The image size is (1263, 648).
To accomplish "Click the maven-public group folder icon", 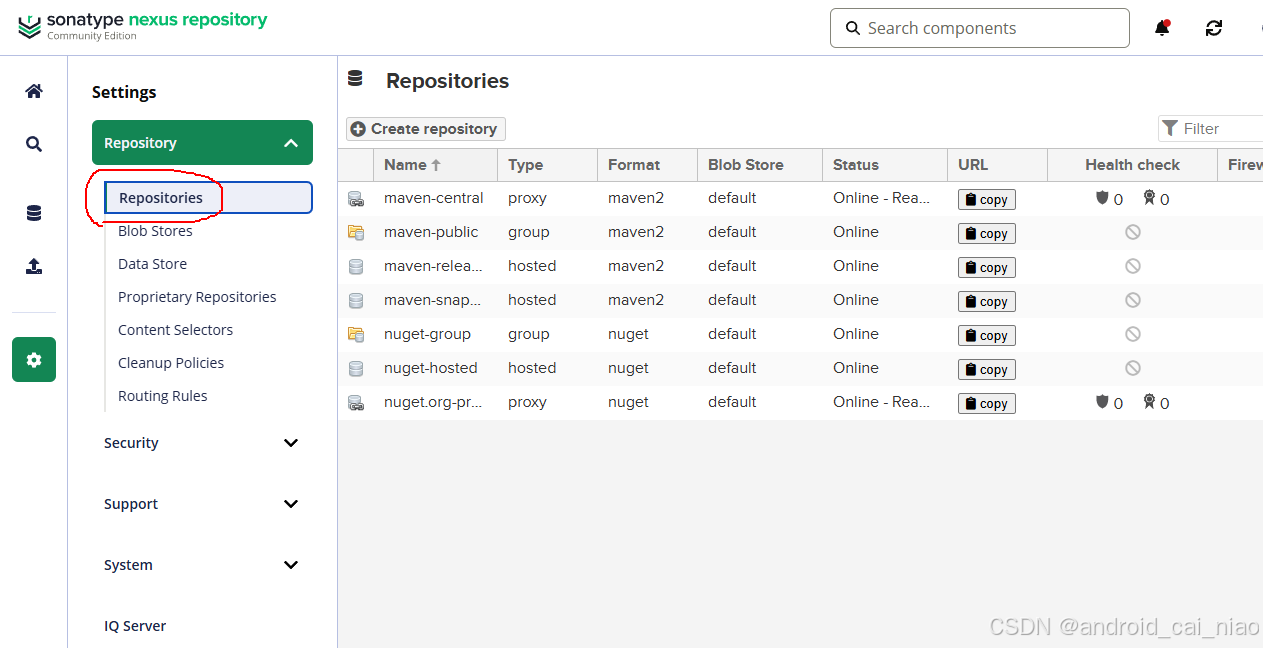I will [x=356, y=232].
